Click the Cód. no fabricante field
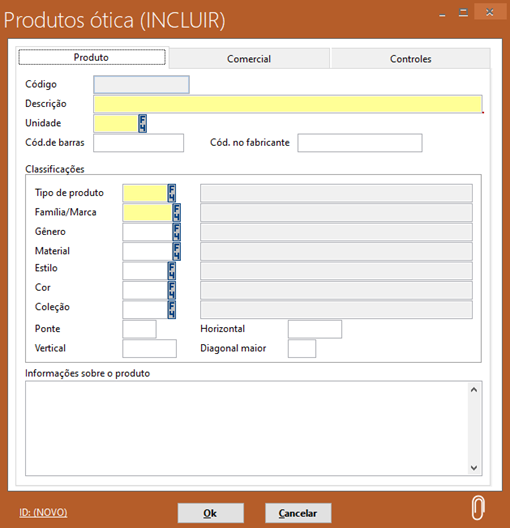 [360, 143]
